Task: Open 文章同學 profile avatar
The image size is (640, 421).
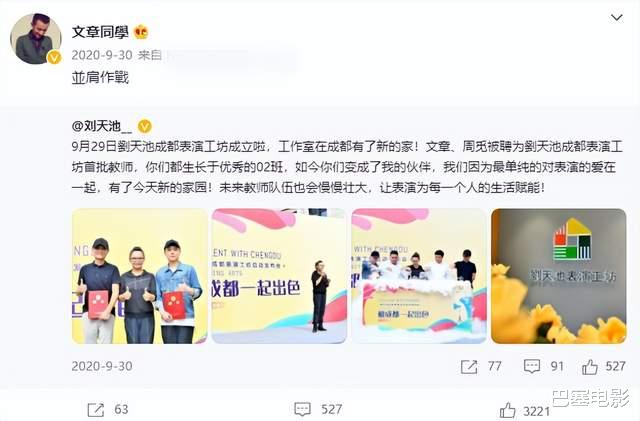Action: pyautogui.click(x=36, y=39)
